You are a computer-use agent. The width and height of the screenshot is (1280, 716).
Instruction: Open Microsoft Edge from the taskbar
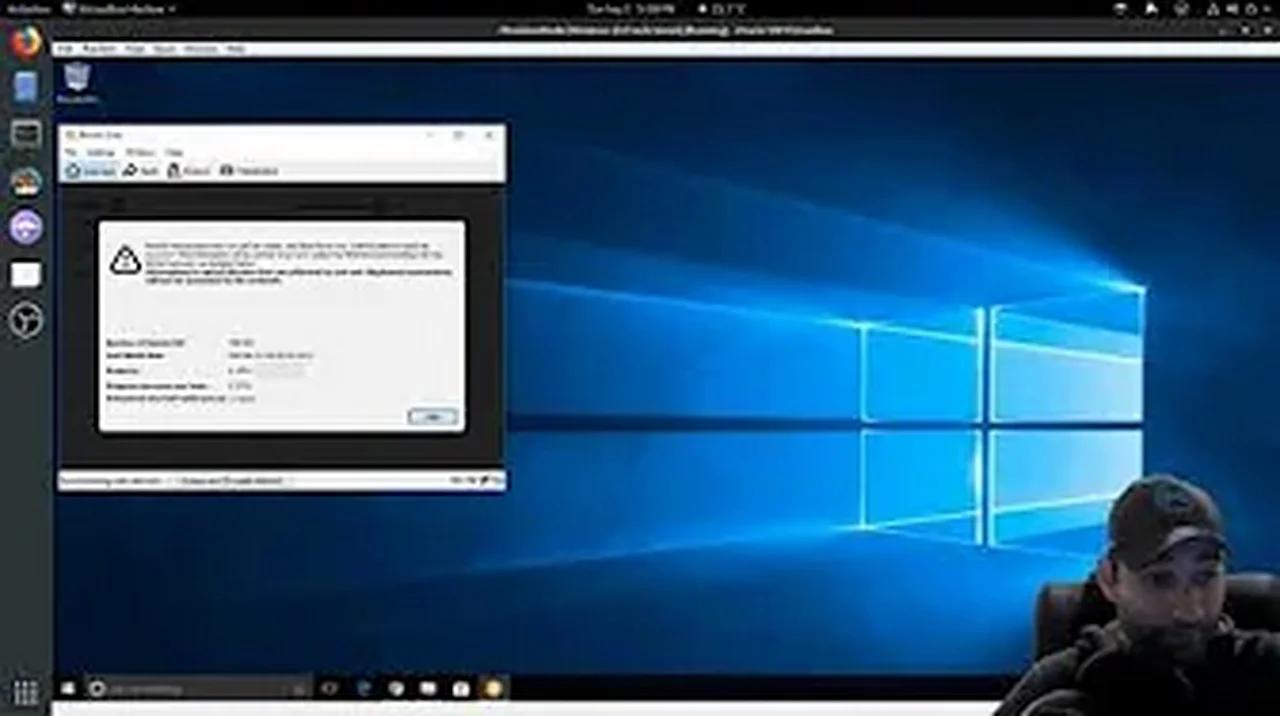[362, 688]
